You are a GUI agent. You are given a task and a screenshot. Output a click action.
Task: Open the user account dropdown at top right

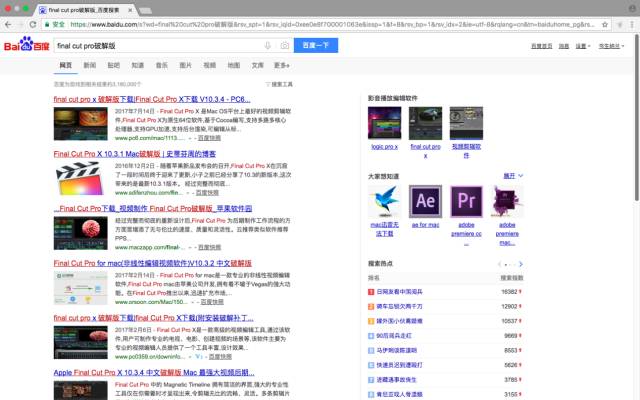click(x=611, y=46)
